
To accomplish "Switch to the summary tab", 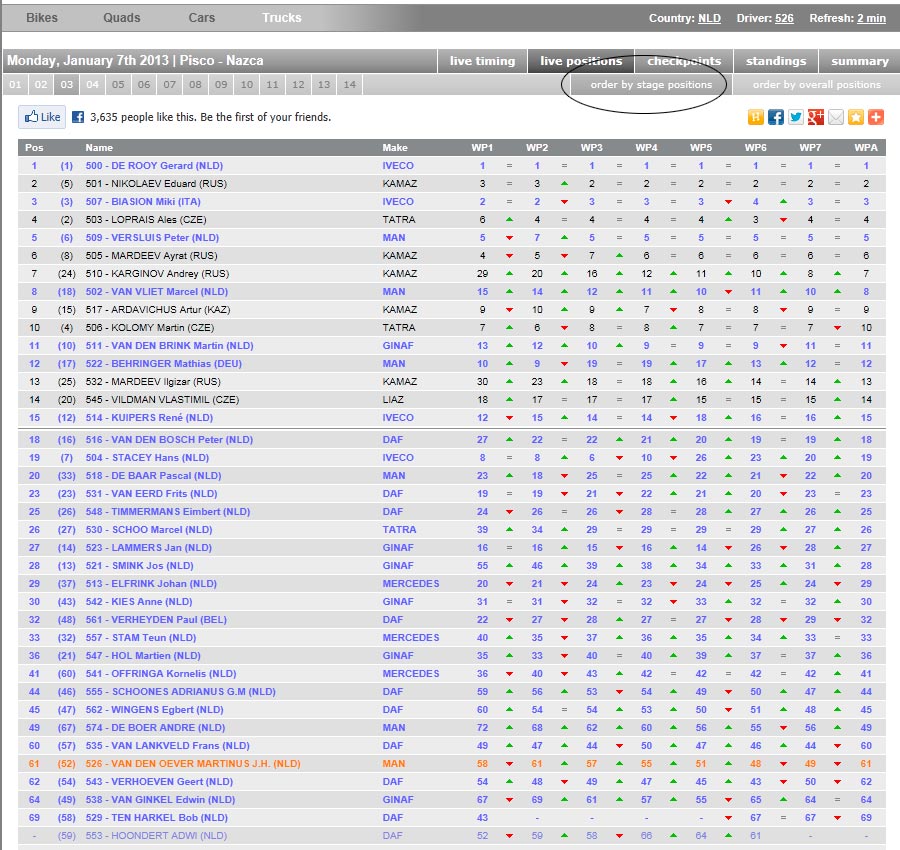I will coord(859,61).
